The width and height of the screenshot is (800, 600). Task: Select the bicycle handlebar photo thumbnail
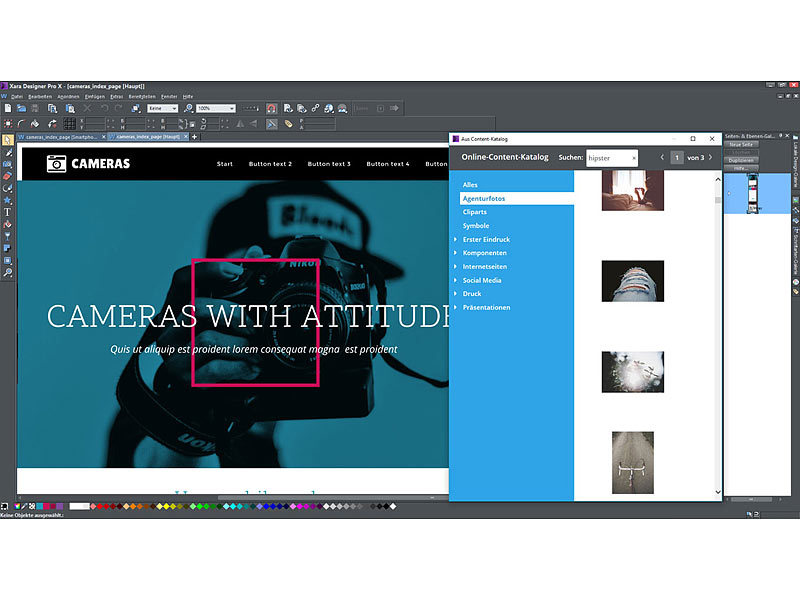(x=633, y=463)
